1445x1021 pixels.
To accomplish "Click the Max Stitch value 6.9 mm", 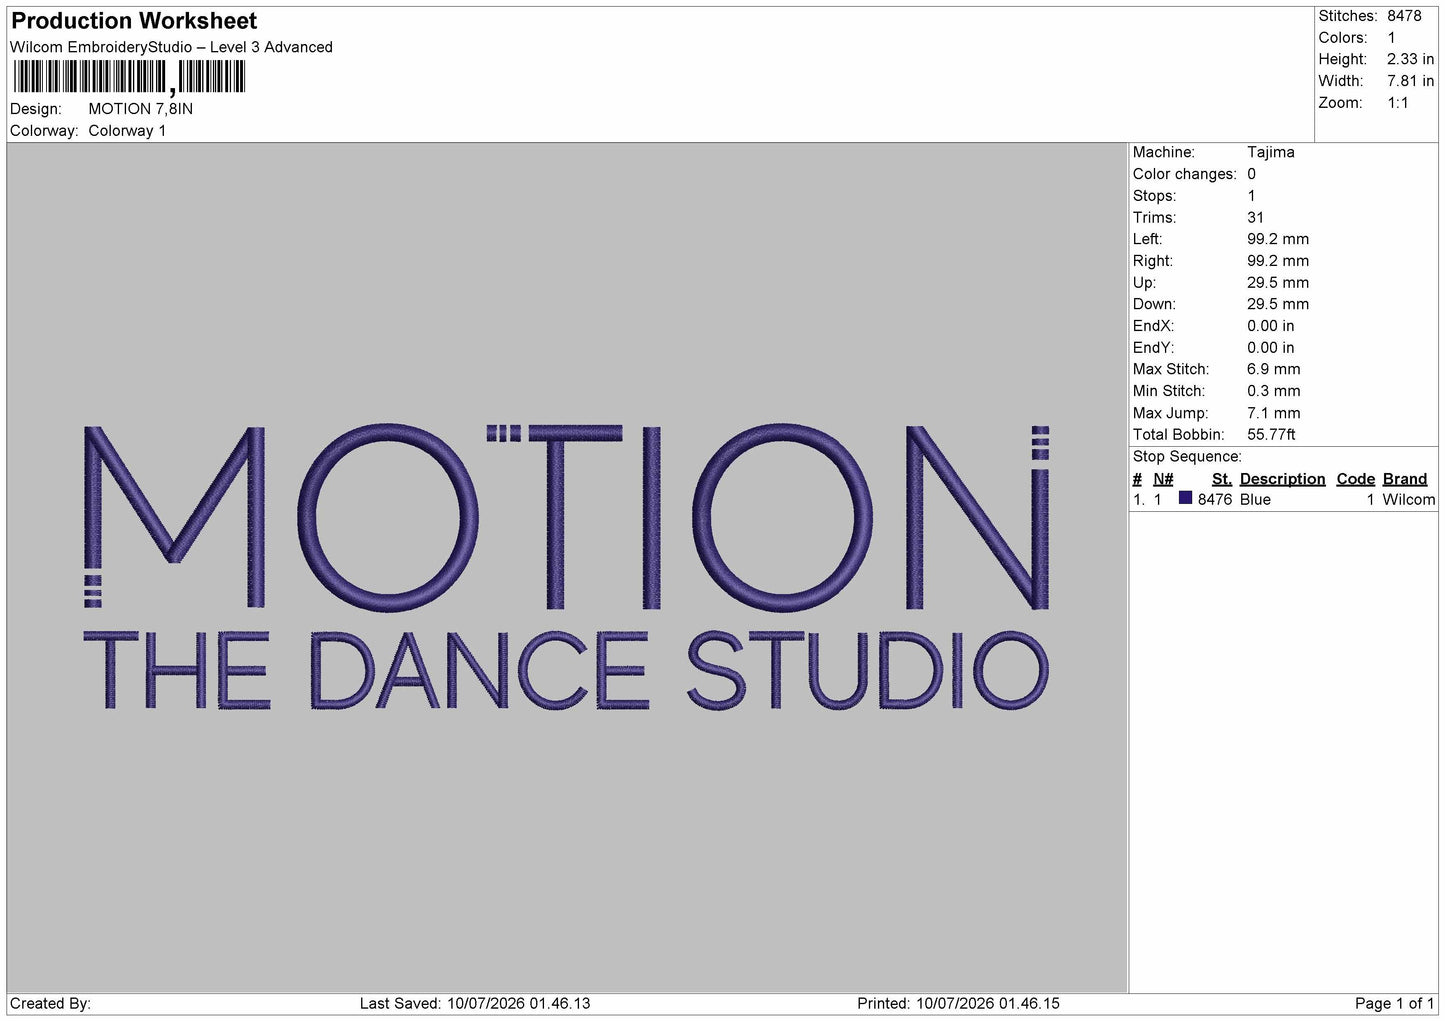I will coord(1273,369).
